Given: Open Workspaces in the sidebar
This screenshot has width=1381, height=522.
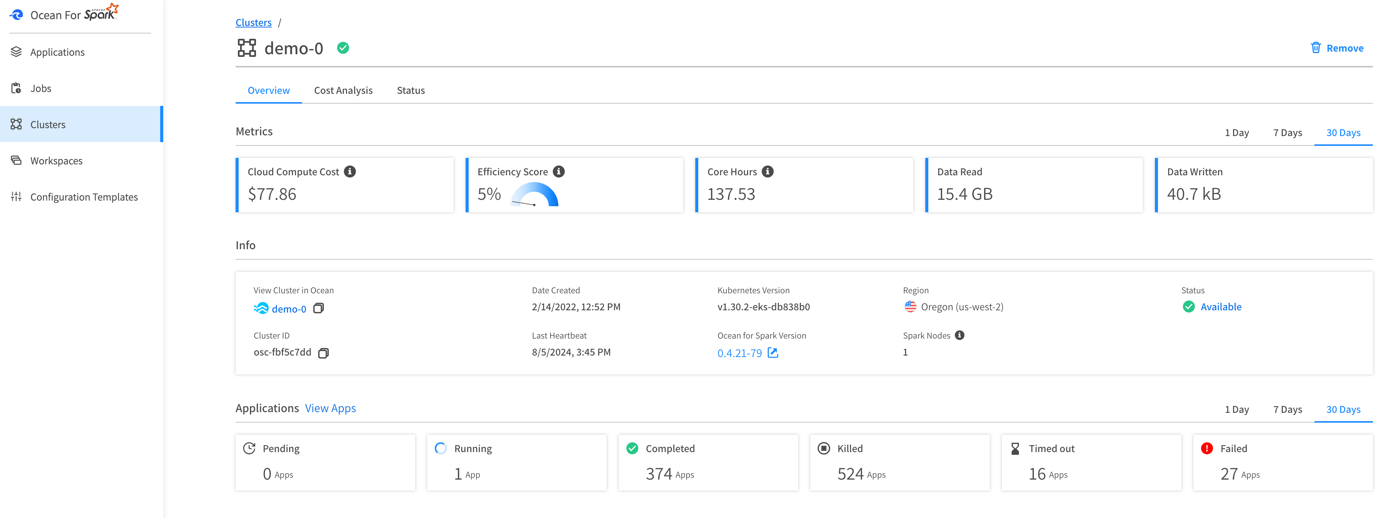Looking at the screenshot, I should tap(81, 160).
